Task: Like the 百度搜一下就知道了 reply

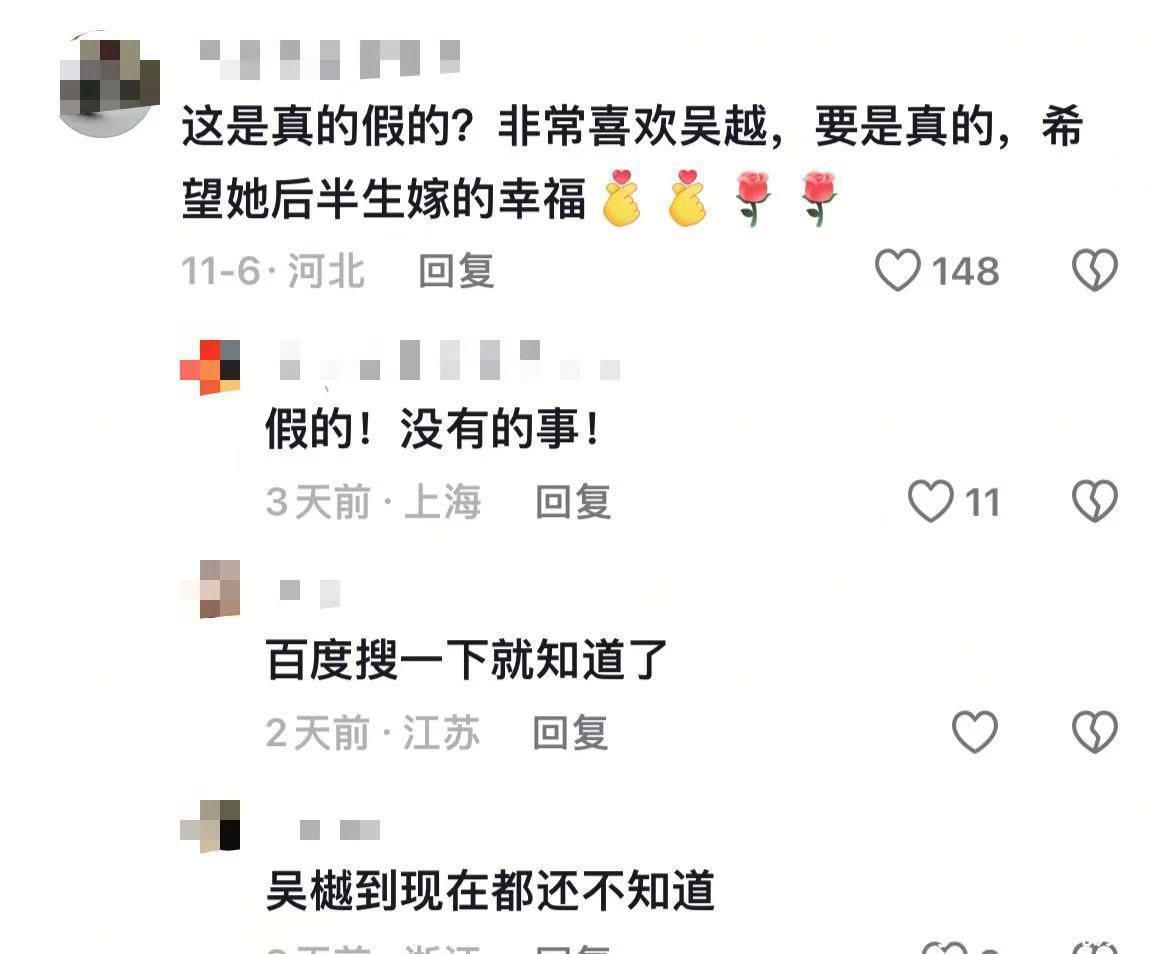Action: coord(975,731)
